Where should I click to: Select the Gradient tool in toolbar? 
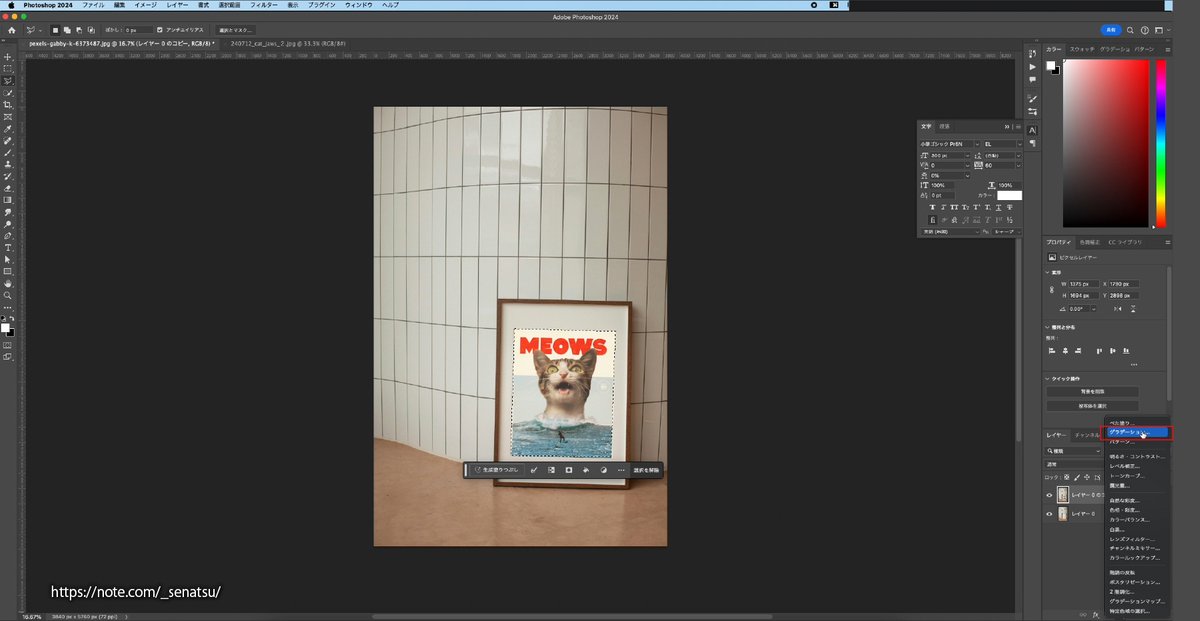8,200
